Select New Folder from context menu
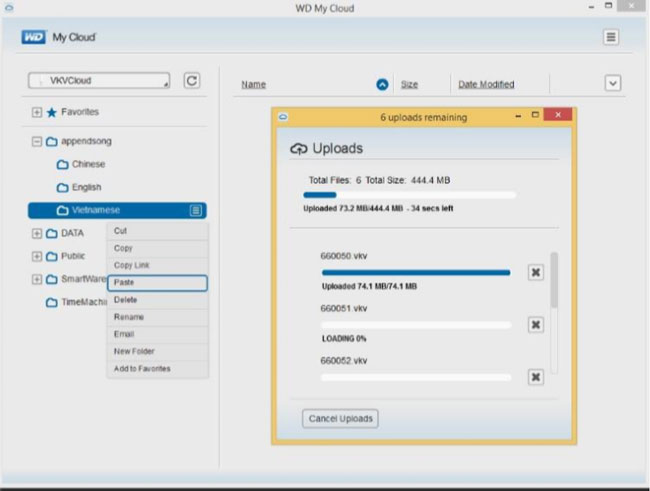Viewport: 650px width, 491px height. tap(157, 351)
